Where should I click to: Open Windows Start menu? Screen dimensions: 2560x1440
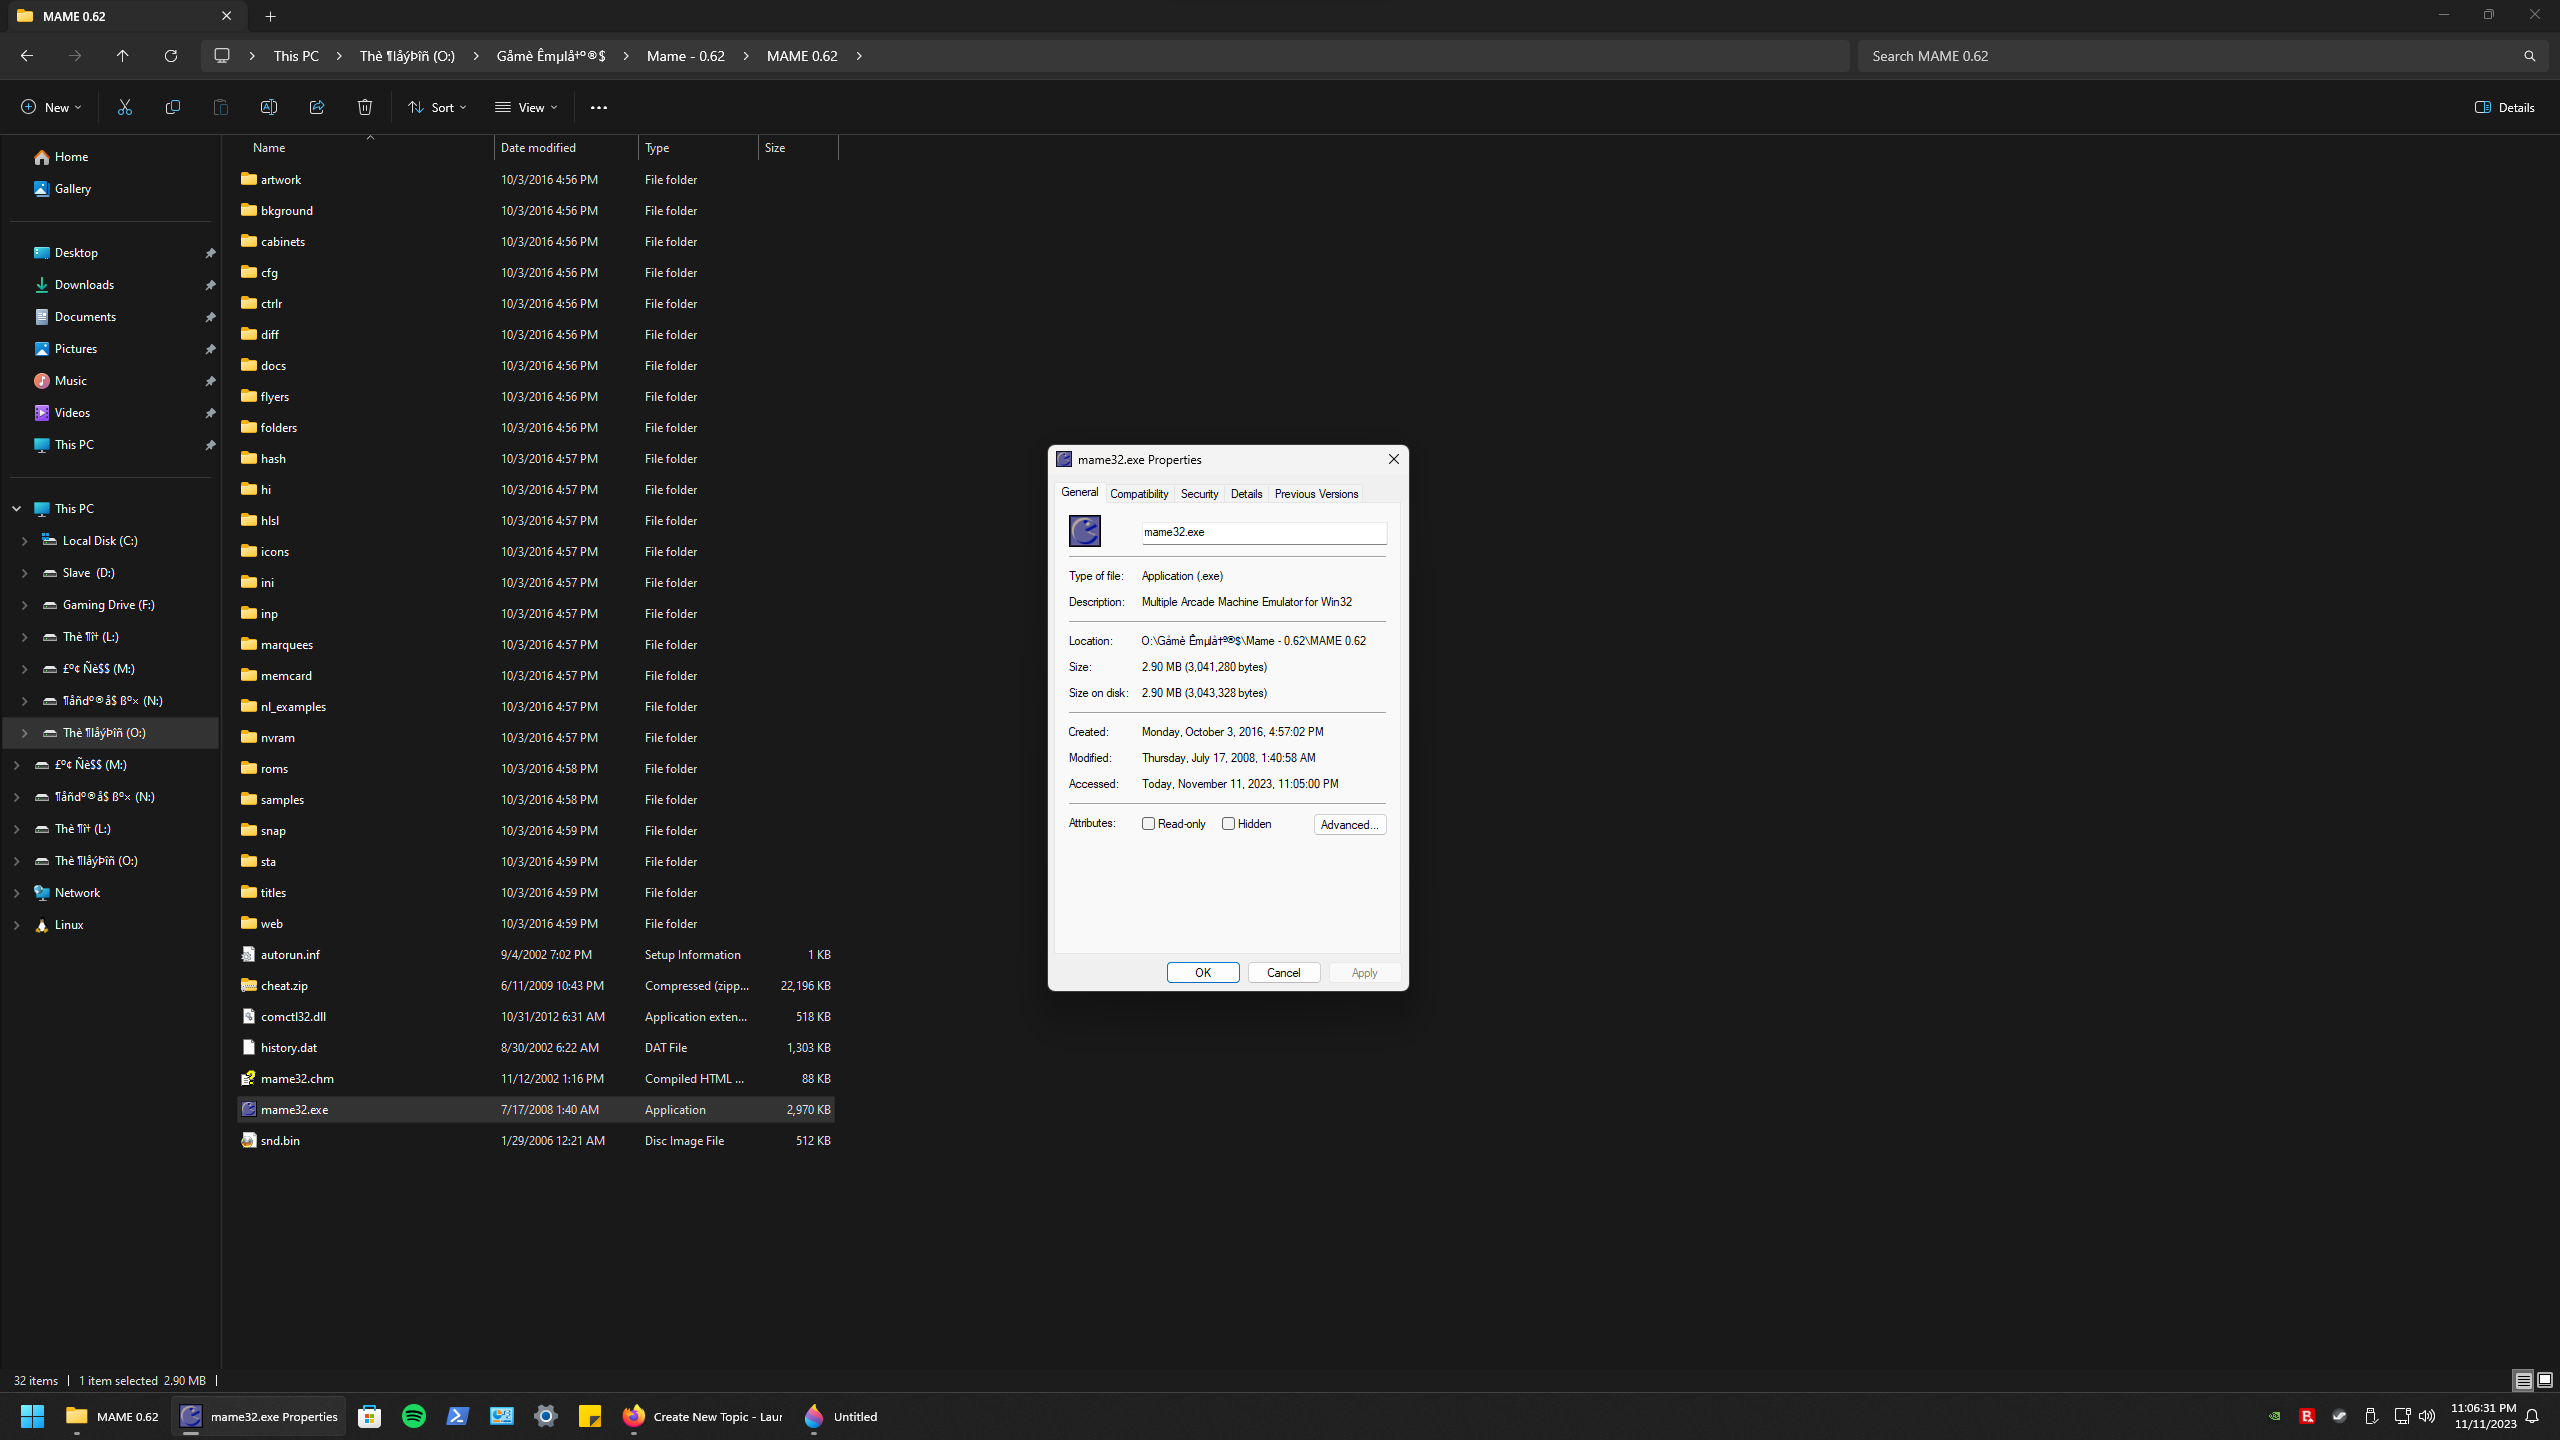tap(32, 1416)
